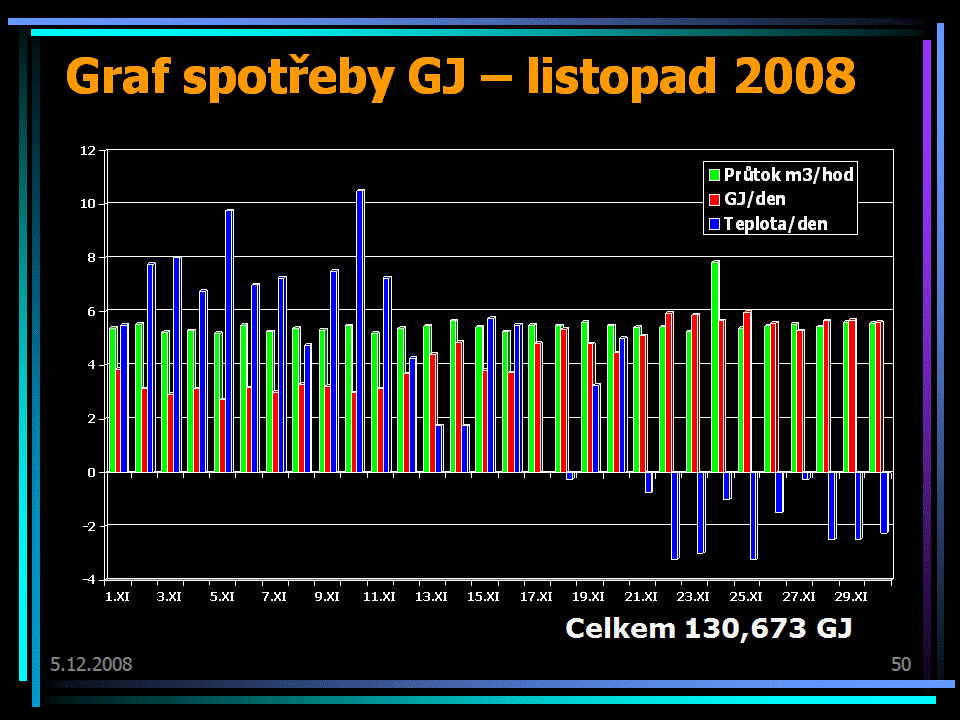
Task: Select the "Průtok m3/hod" legend label
Action: [789, 175]
